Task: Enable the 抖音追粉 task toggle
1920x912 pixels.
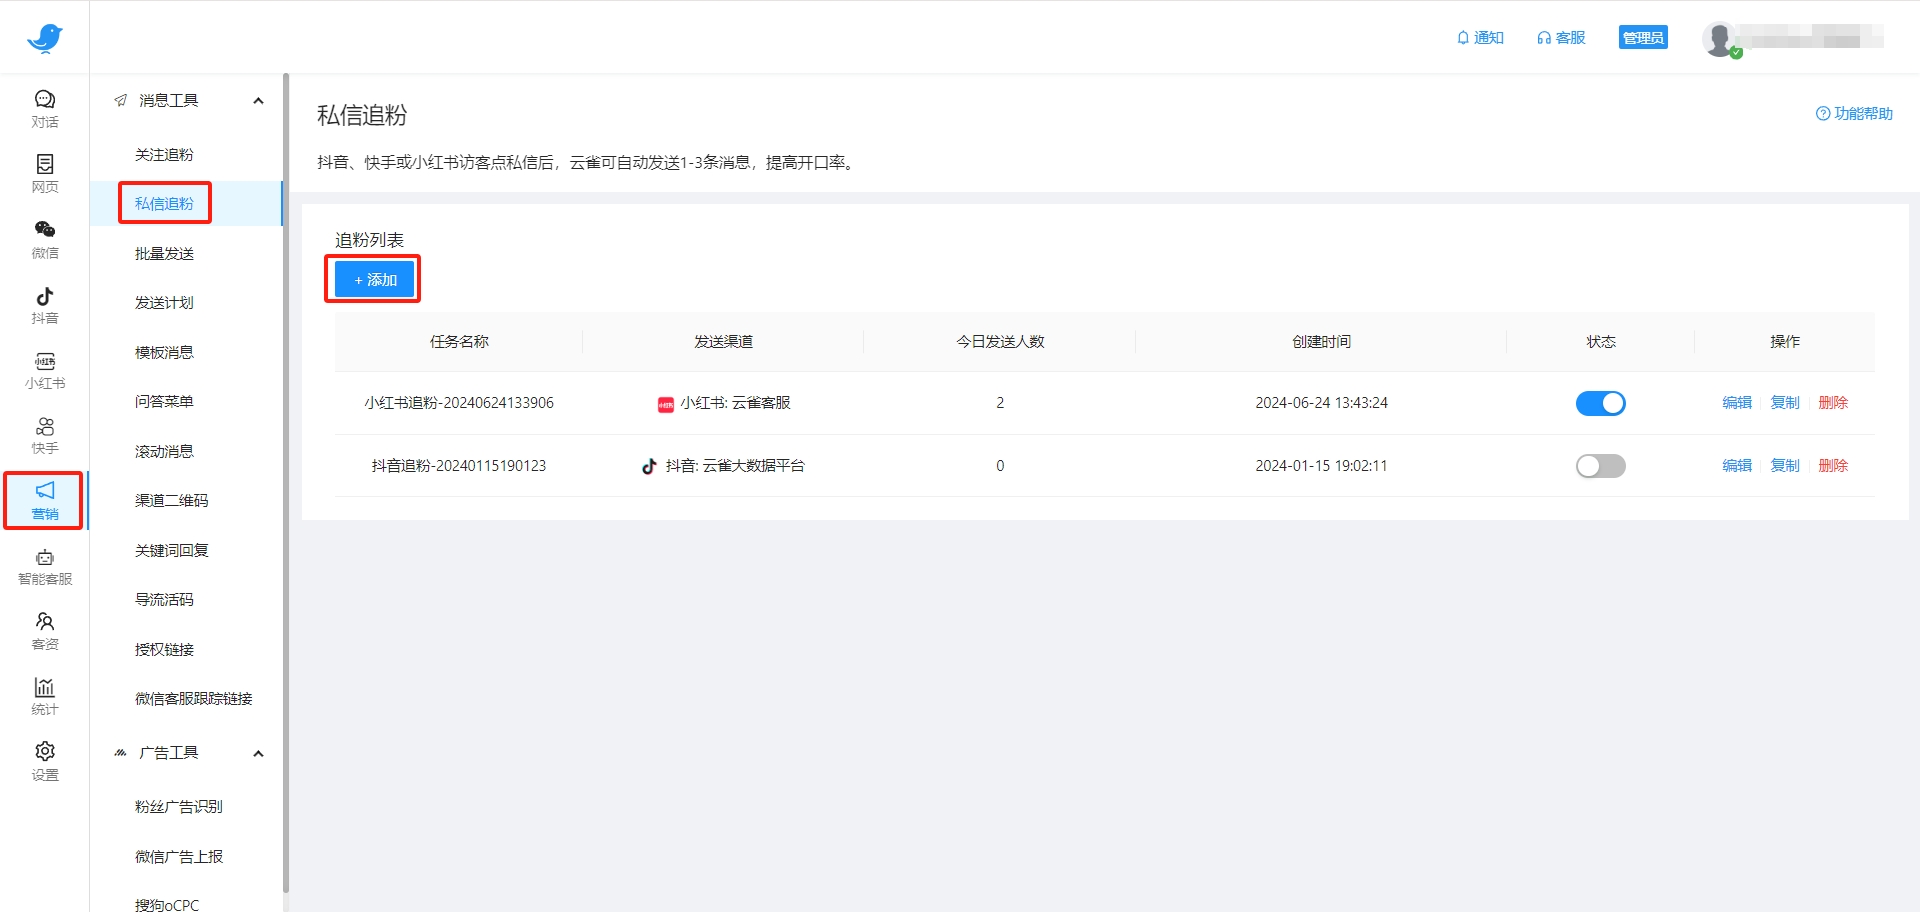Action: point(1600,465)
